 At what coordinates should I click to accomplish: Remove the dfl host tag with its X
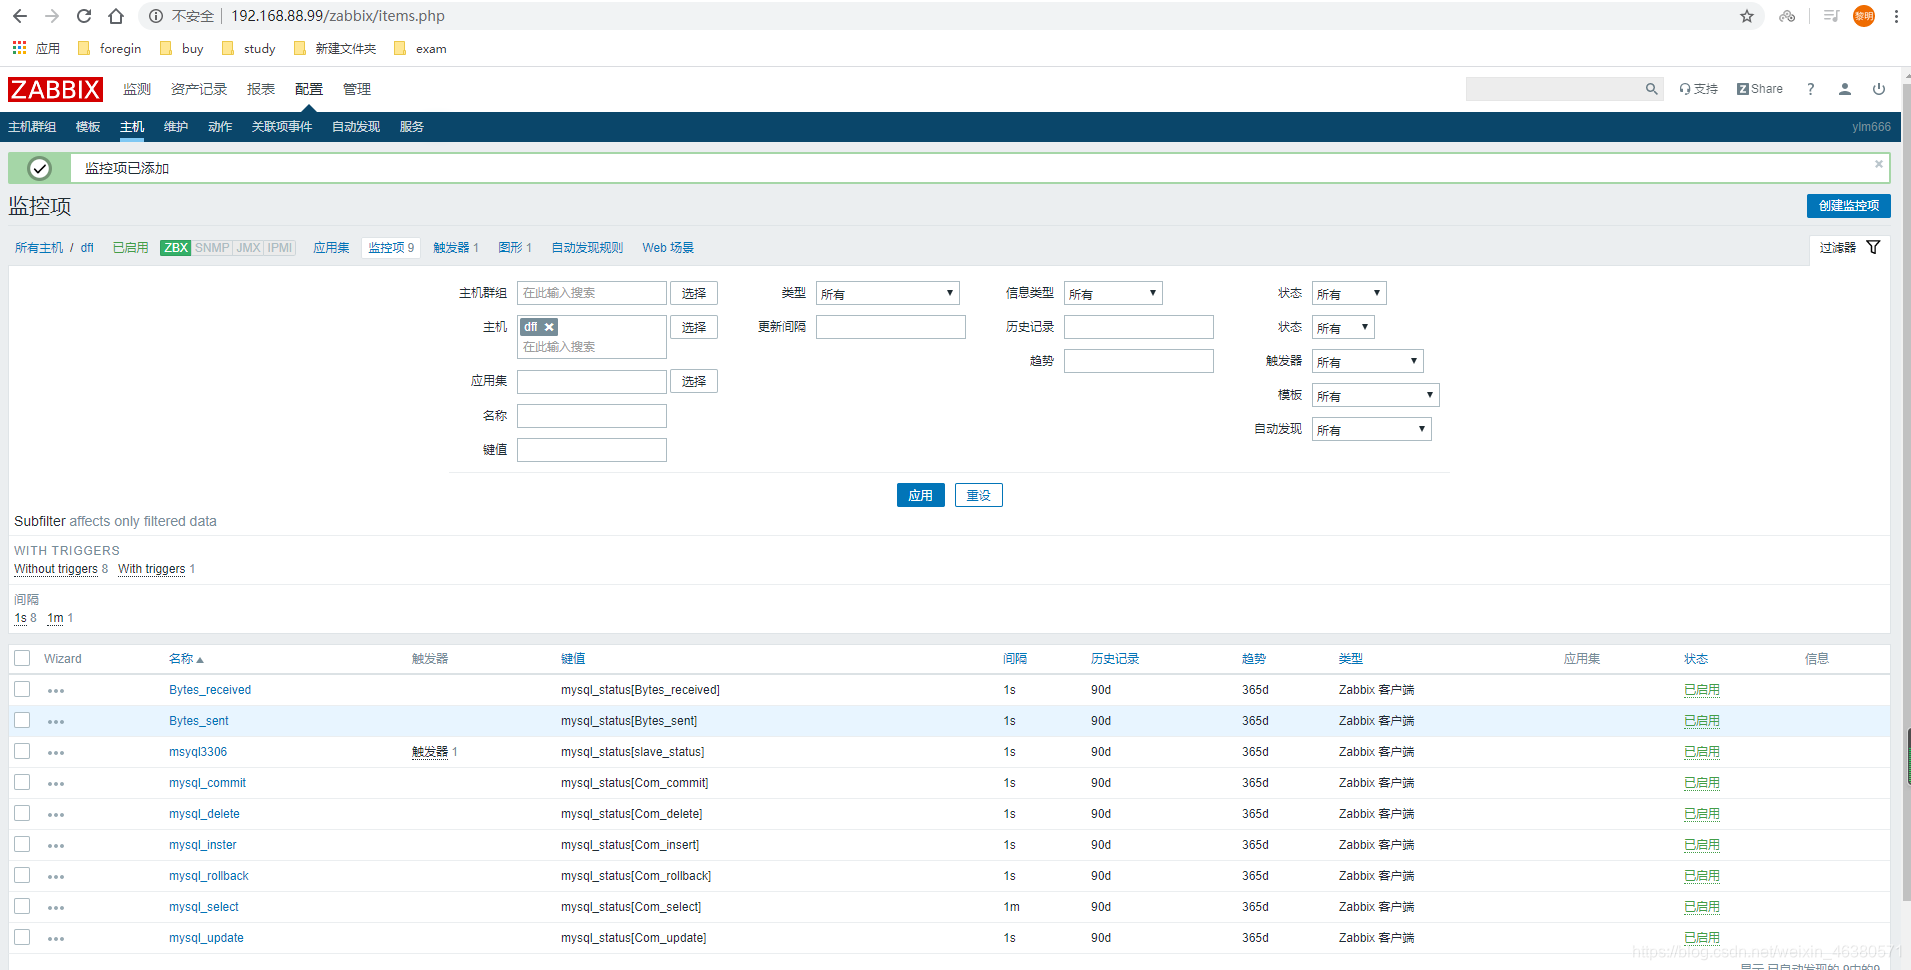pyautogui.click(x=549, y=327)
